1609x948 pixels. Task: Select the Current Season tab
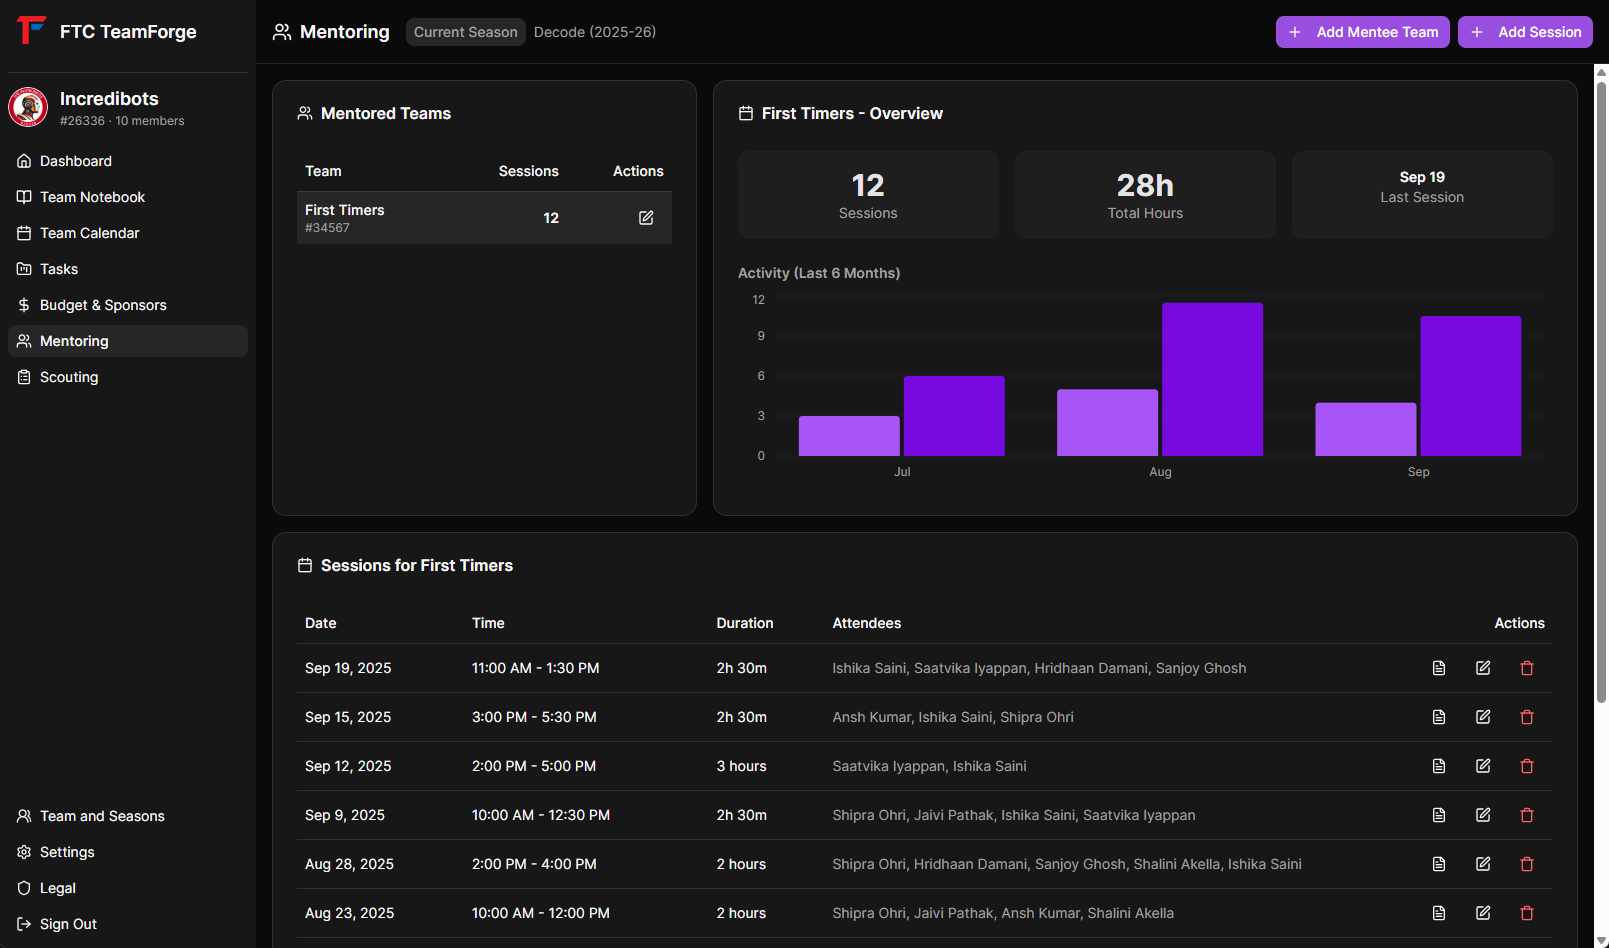[465, 31]
